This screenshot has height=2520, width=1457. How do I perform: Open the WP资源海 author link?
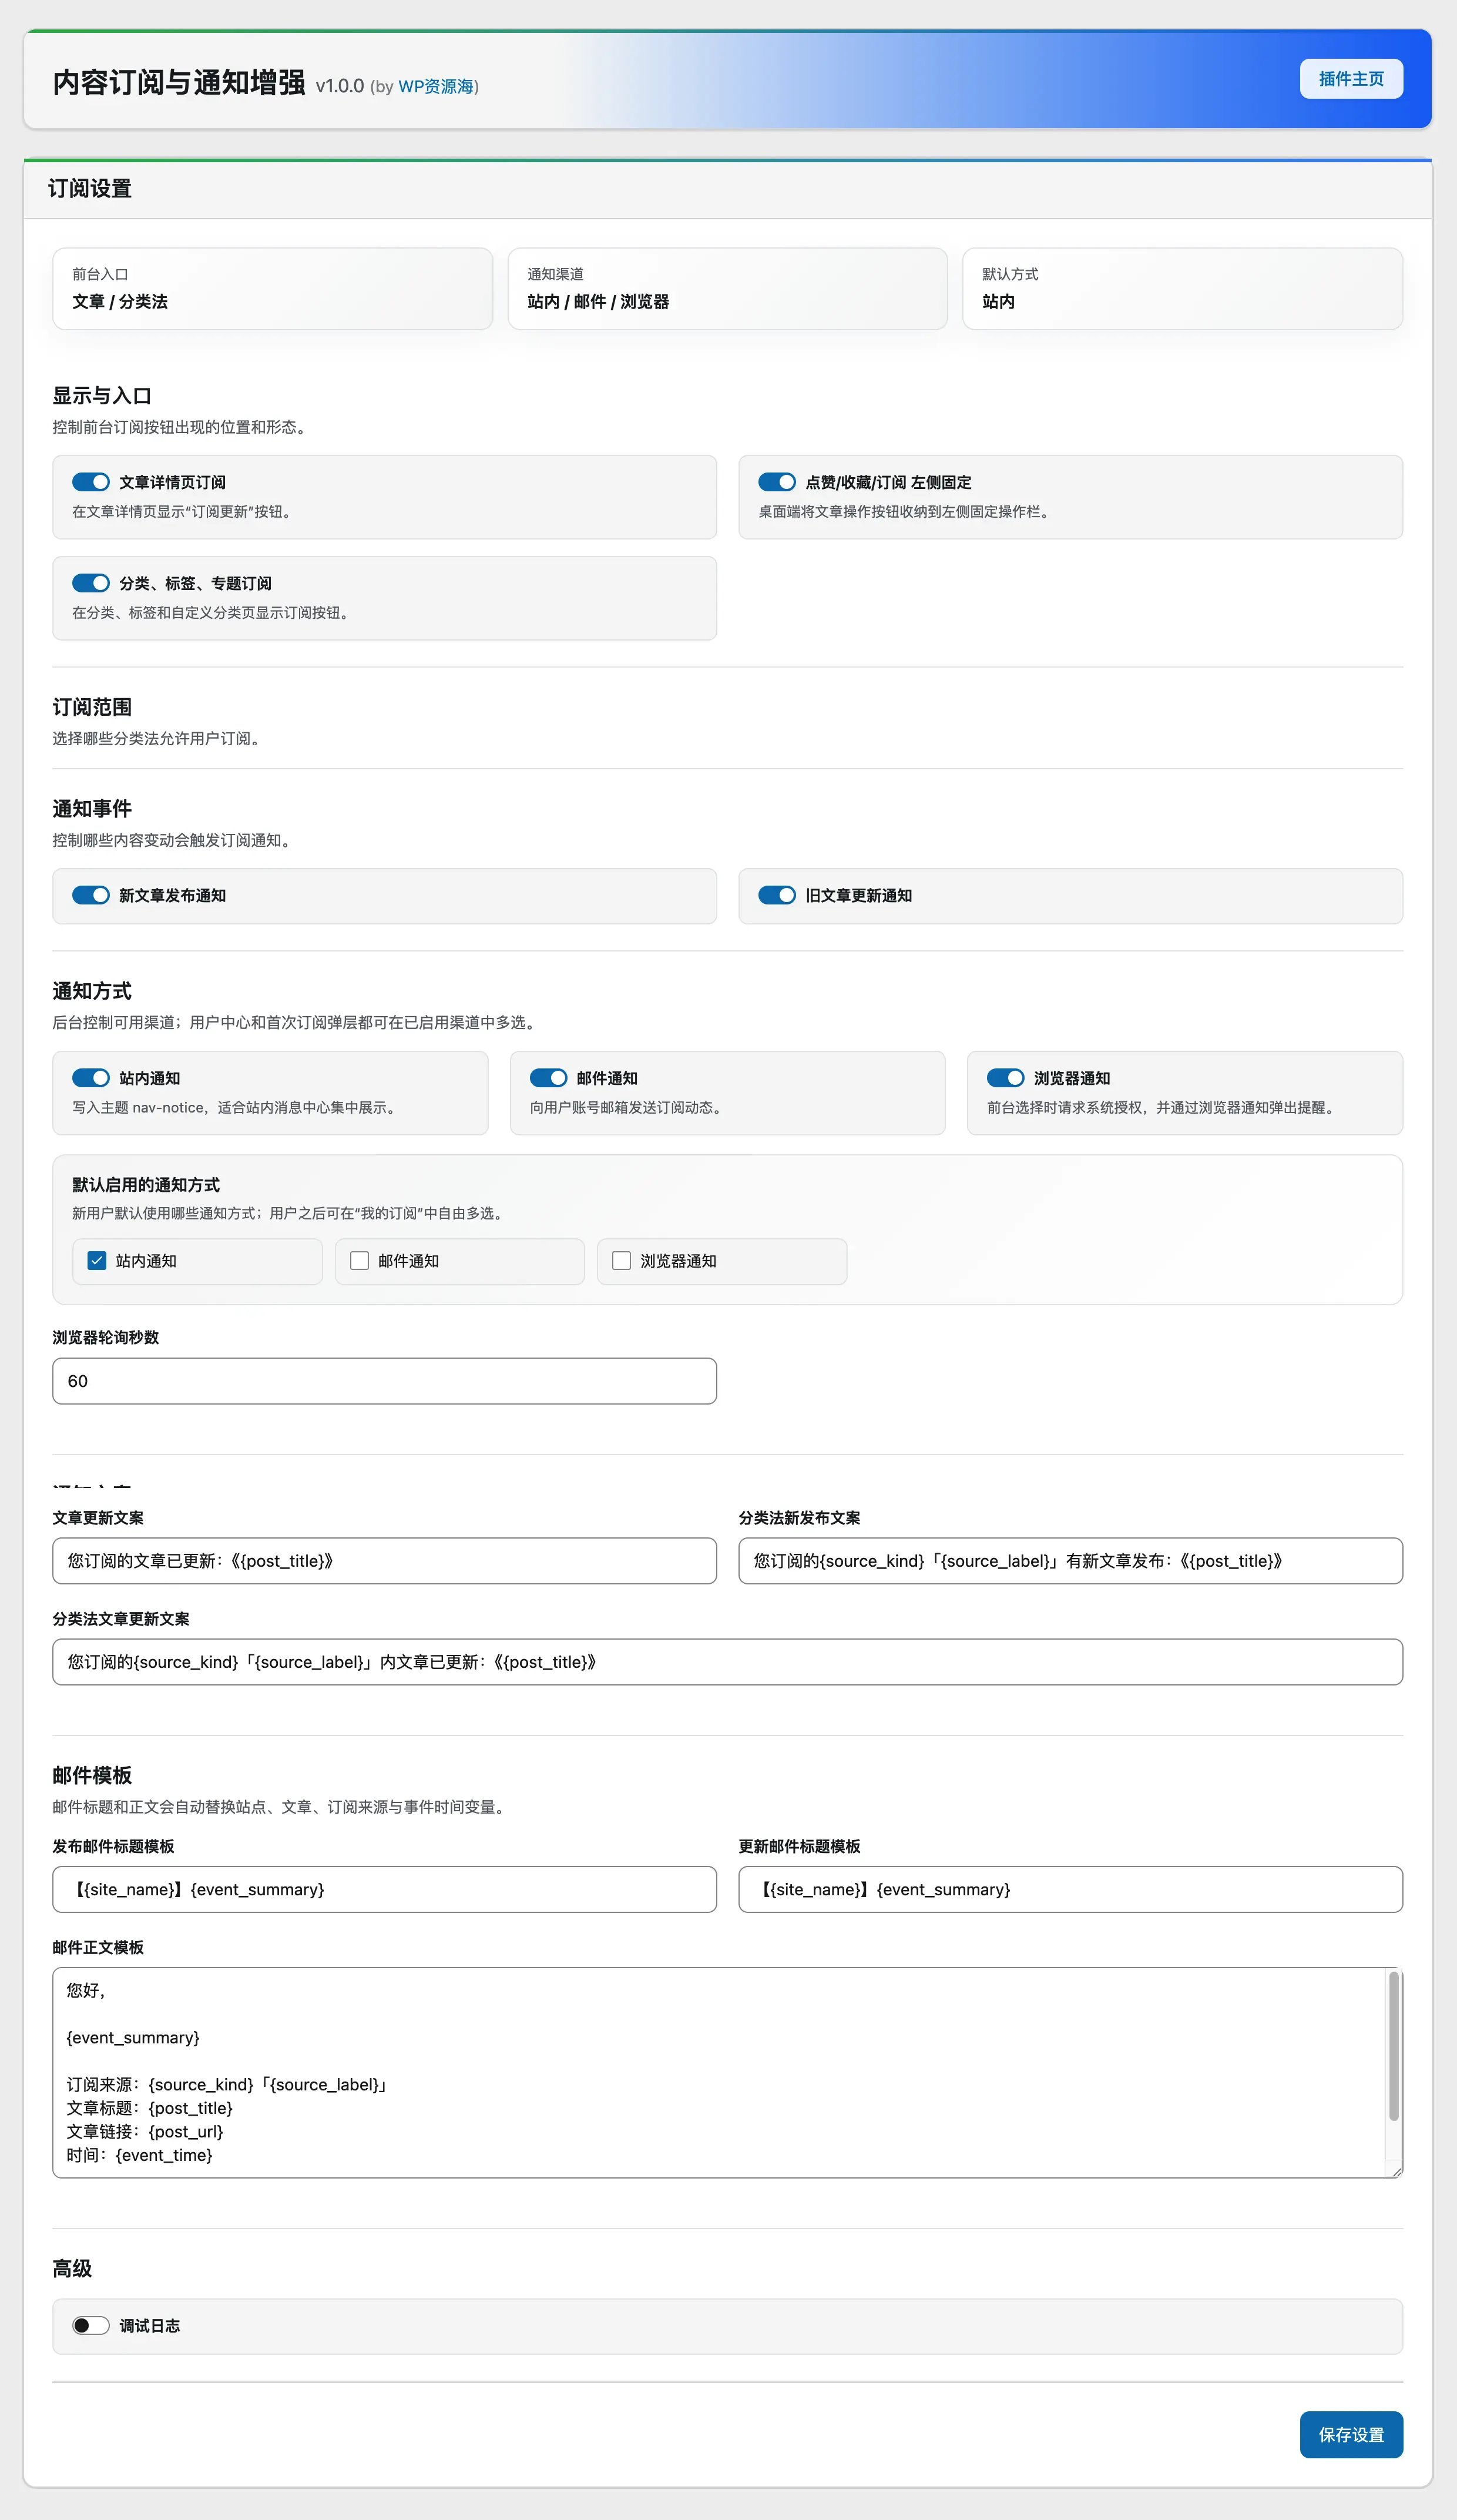(x=435, y=87)
